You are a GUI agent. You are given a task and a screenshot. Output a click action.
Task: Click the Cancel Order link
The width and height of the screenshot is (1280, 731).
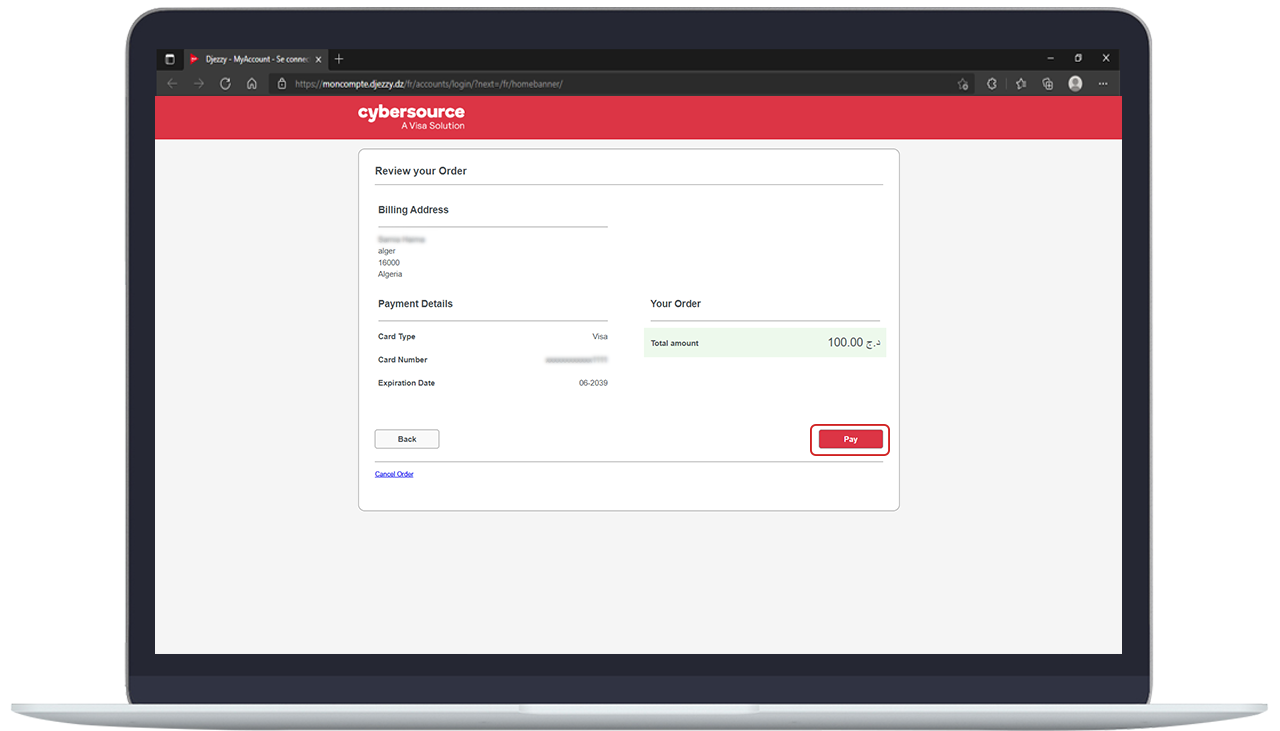[394, 474]
